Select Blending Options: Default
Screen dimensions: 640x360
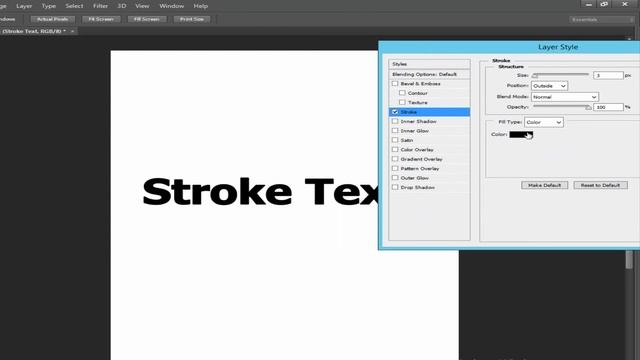429,74
